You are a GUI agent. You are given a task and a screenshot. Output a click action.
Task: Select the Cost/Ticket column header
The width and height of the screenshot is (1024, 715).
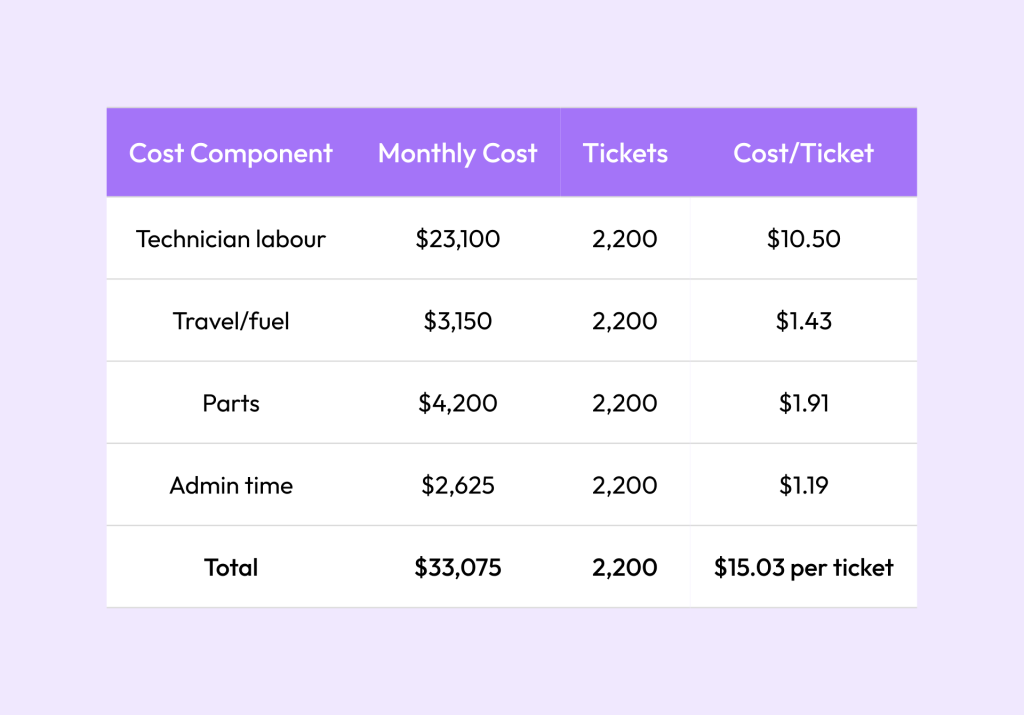pyautogui.click(x=803, y=153)
